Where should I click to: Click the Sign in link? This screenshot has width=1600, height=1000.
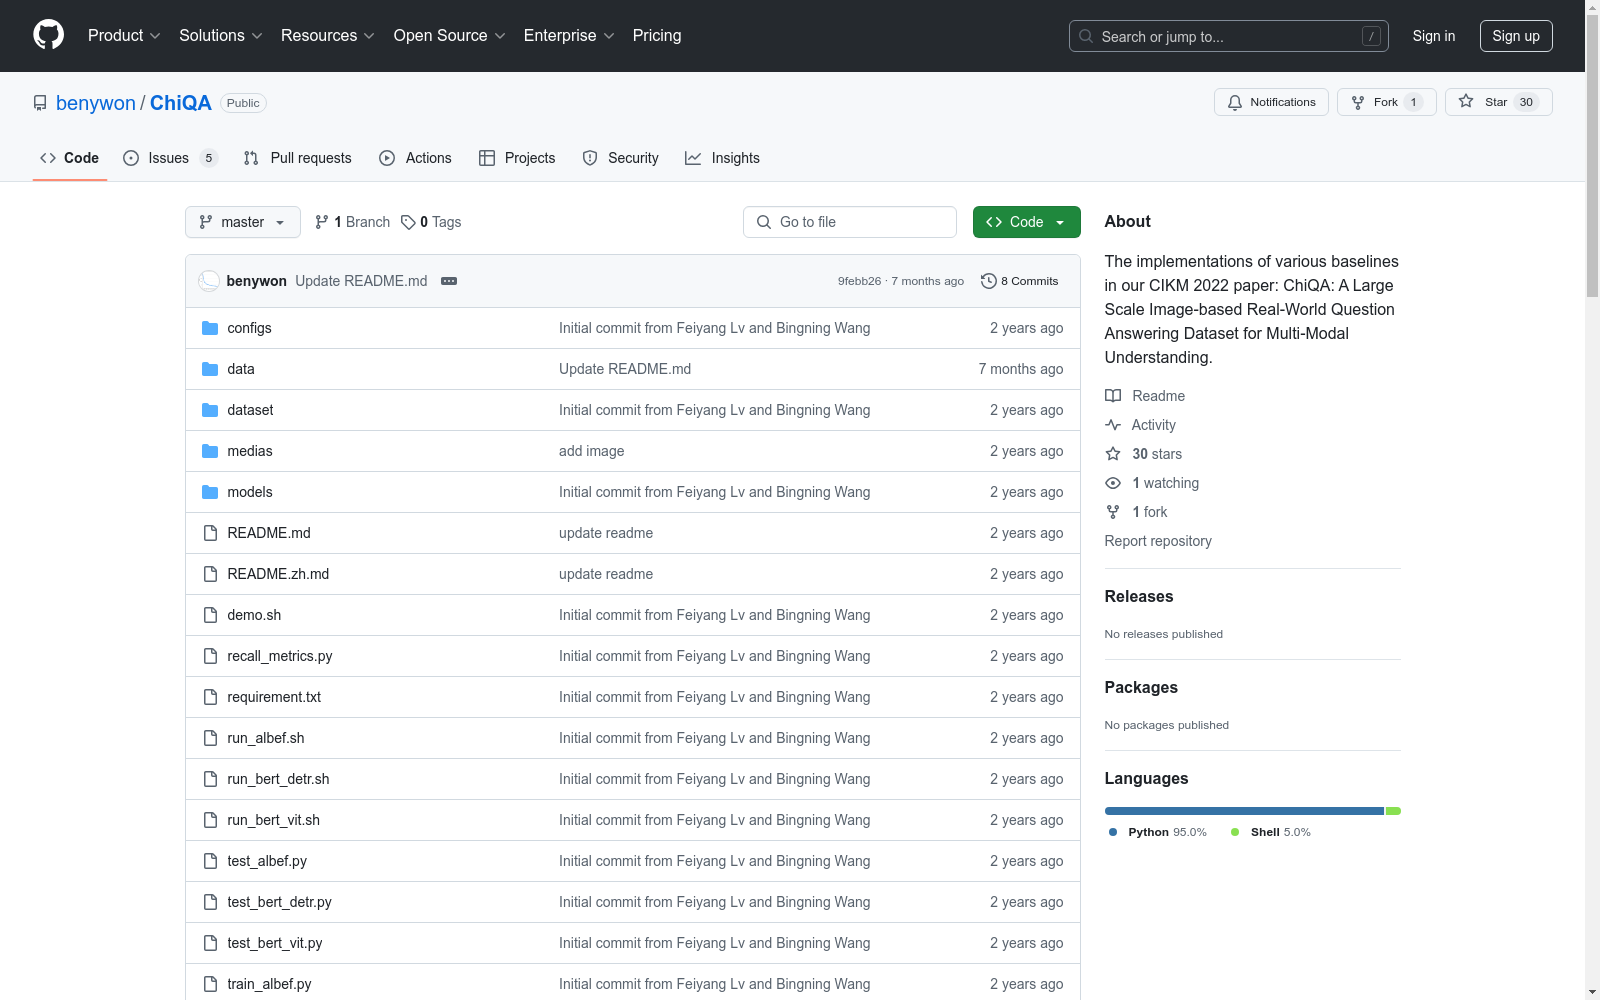(1434, 36)
